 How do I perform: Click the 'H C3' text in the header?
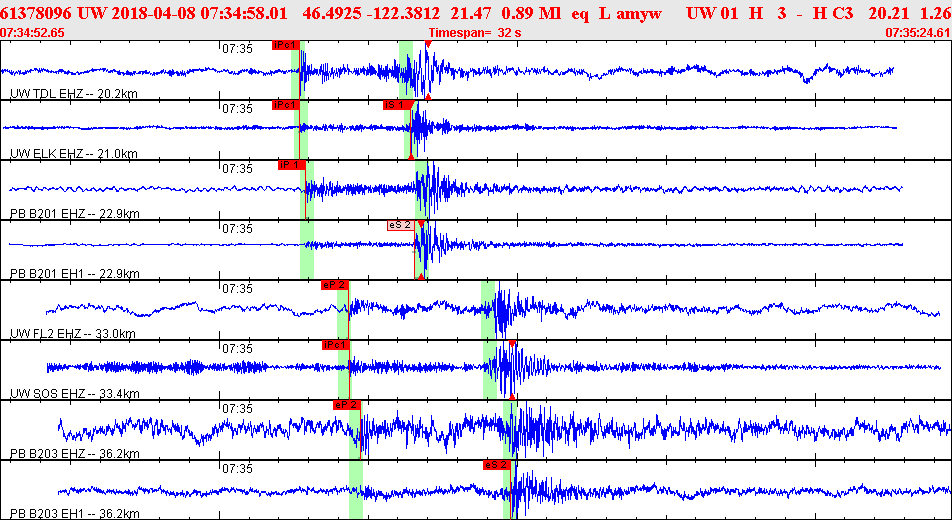point(833,13)
